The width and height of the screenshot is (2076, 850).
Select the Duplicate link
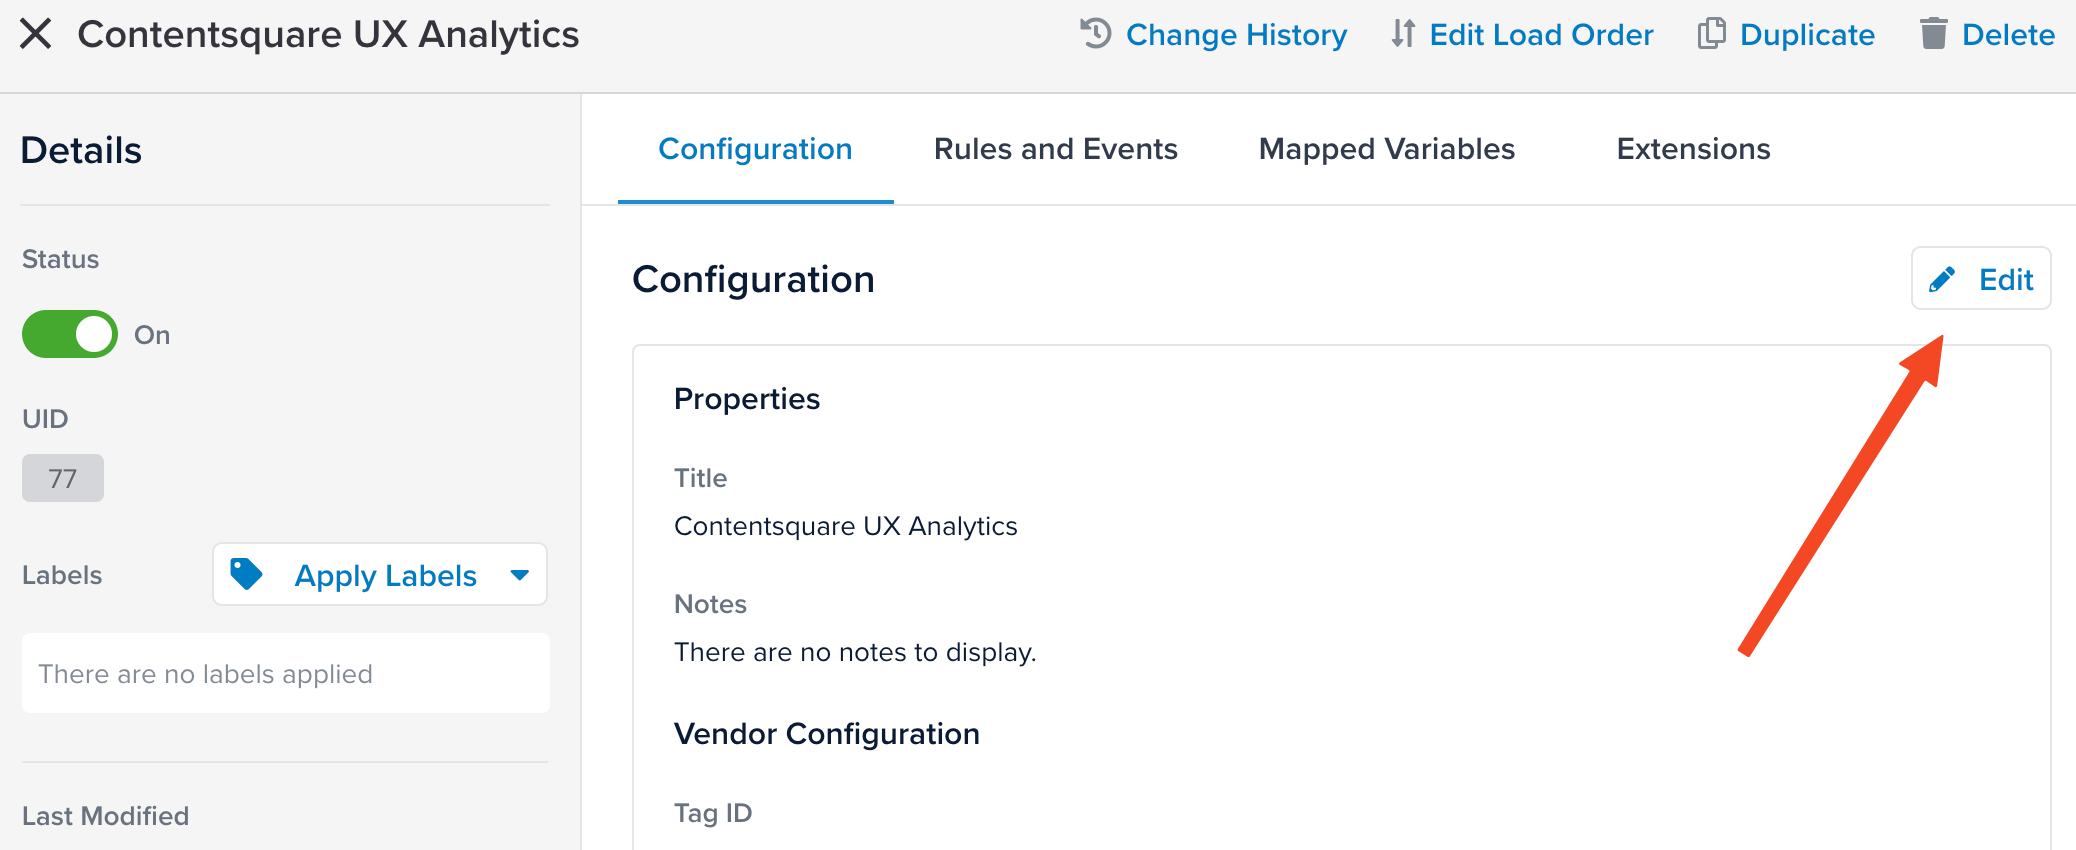coord(1807,35)
